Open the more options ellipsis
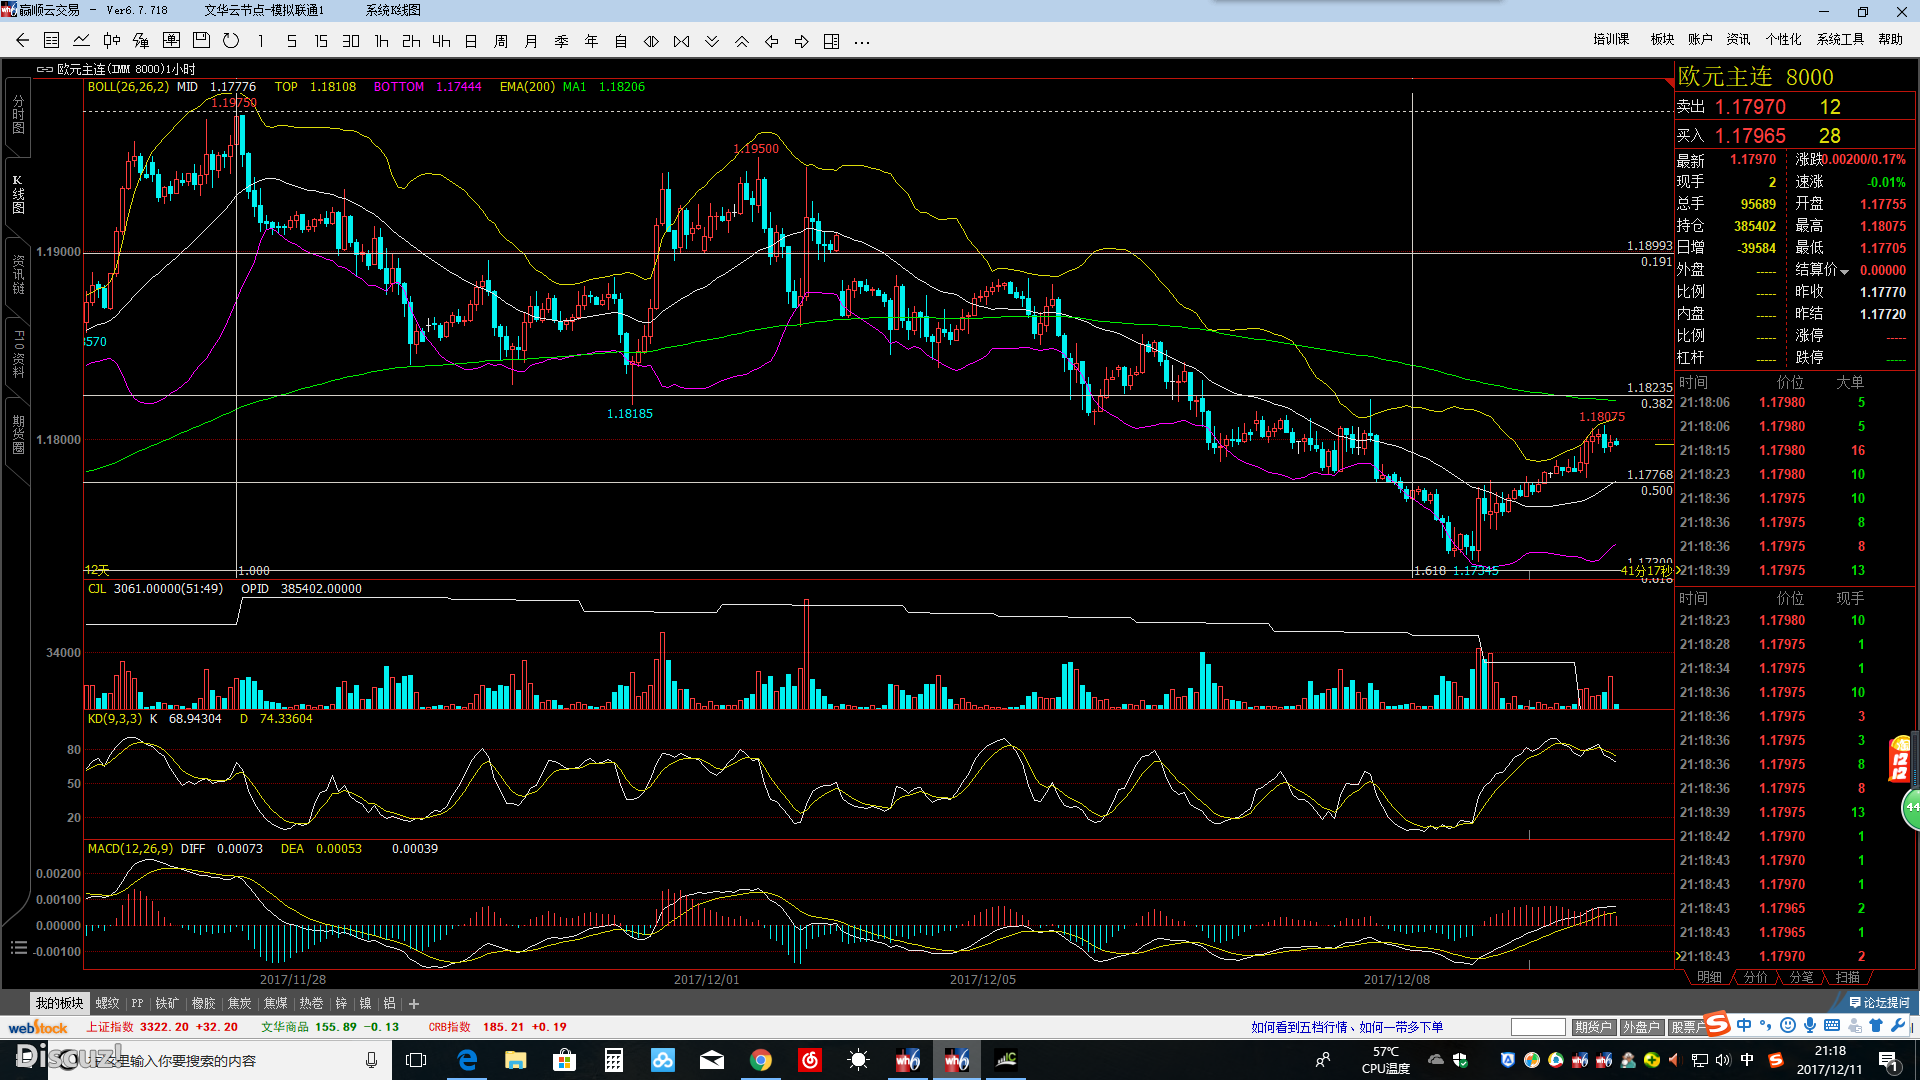This screenshot has width=1920, height=1080. [861, 42]
